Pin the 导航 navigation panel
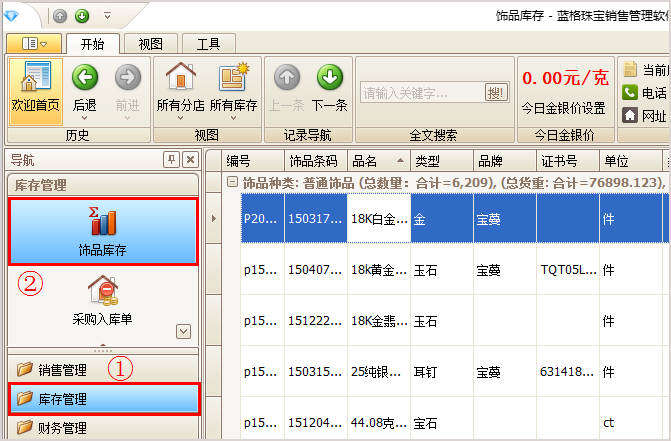This screenshot has width=671, height=441. point(171,160)
